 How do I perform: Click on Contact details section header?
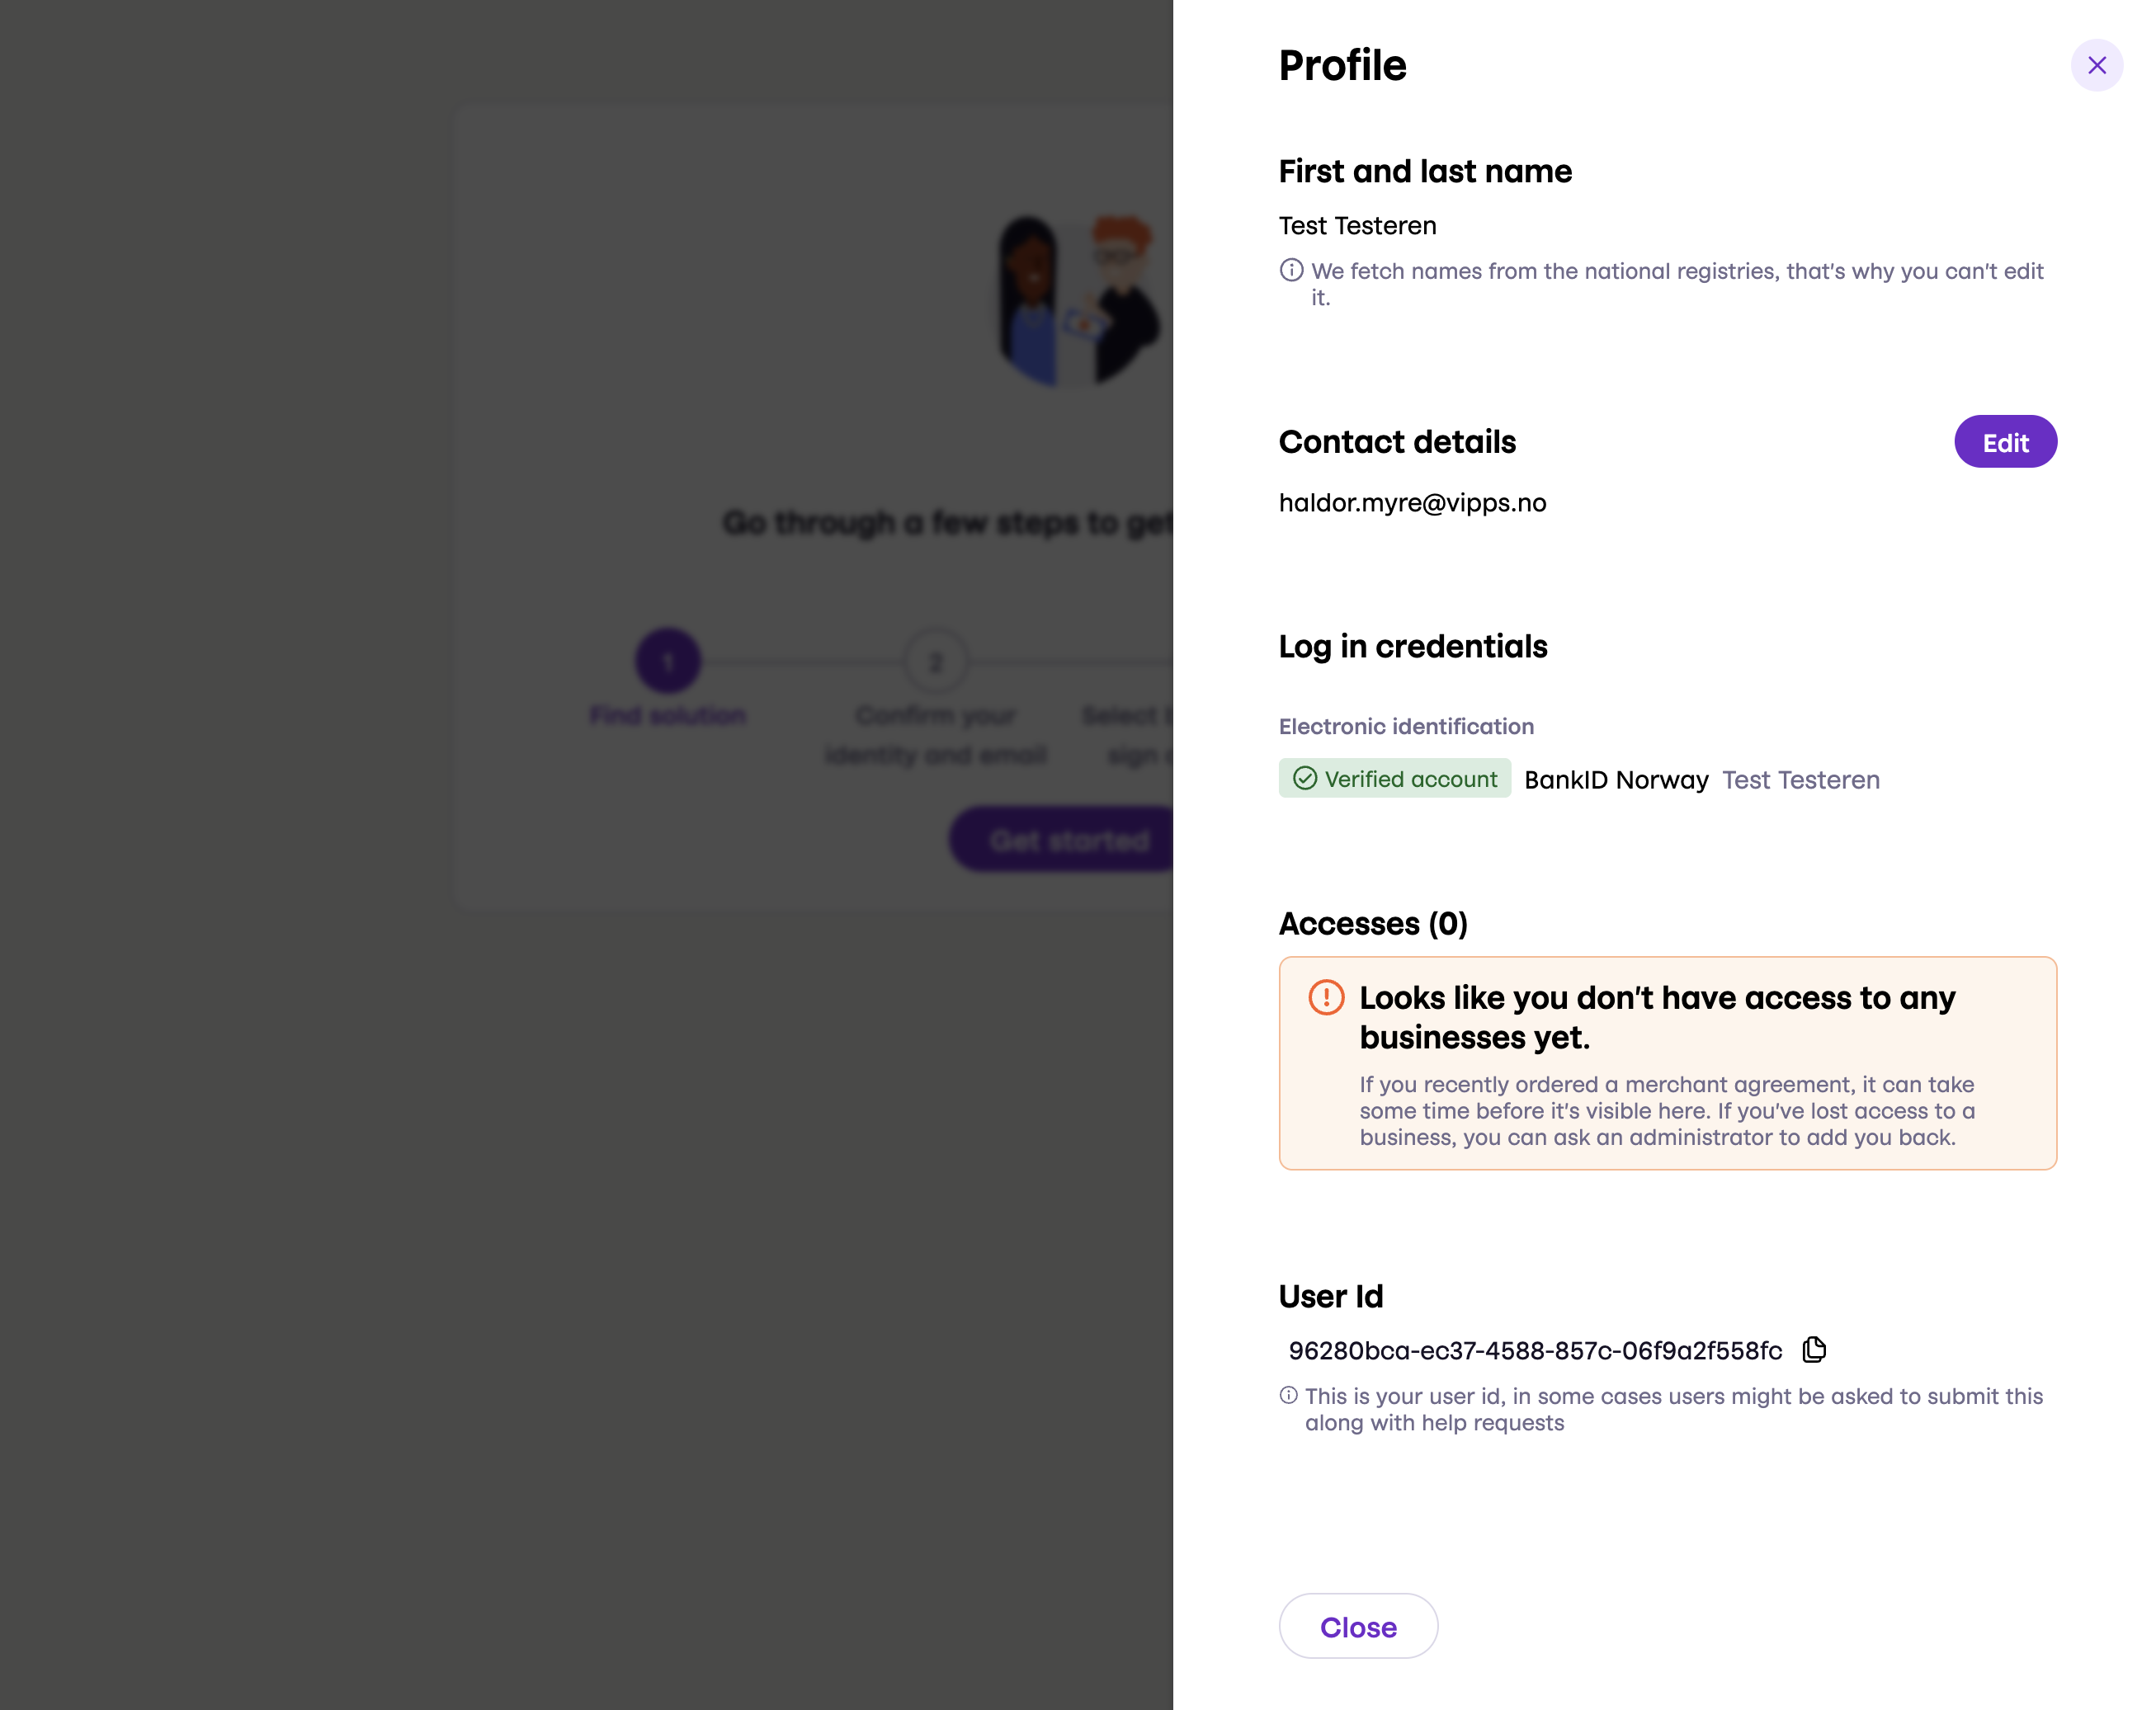(1397, 441)
